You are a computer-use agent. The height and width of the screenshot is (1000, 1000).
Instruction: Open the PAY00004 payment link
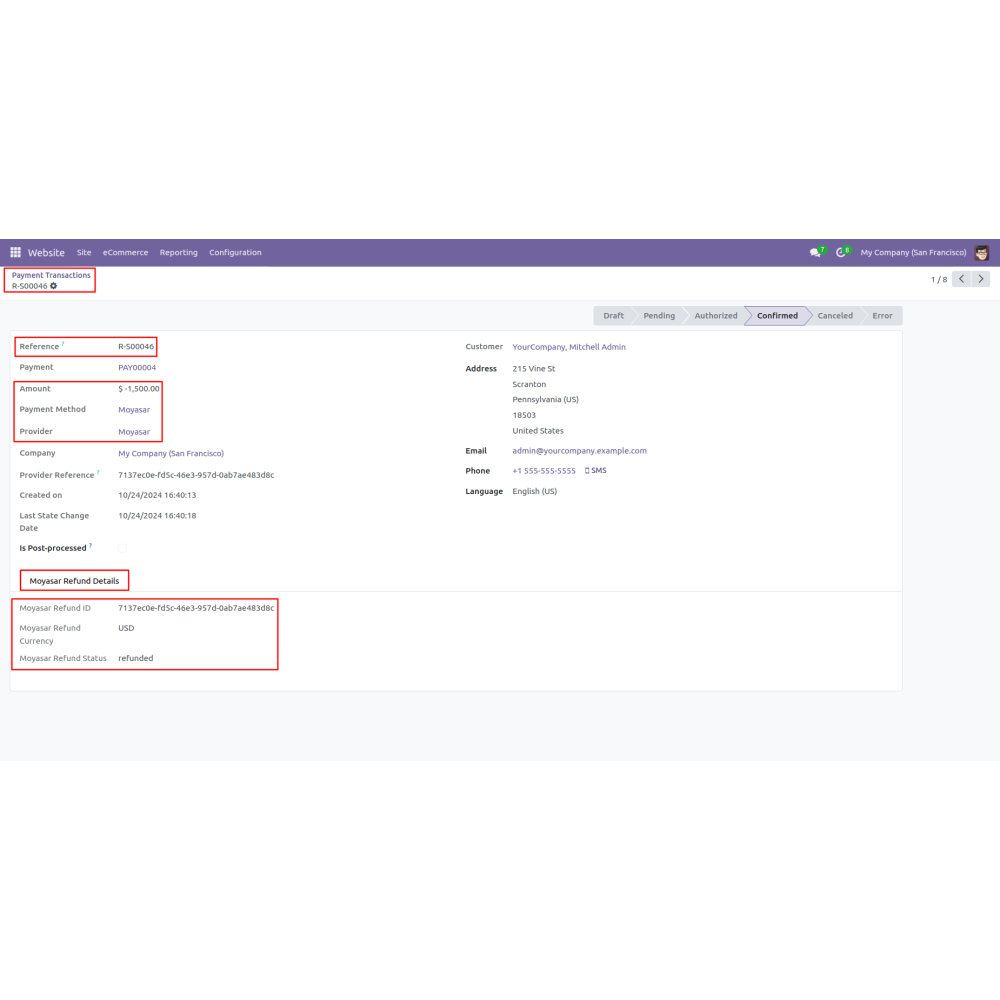pos(137,367)
